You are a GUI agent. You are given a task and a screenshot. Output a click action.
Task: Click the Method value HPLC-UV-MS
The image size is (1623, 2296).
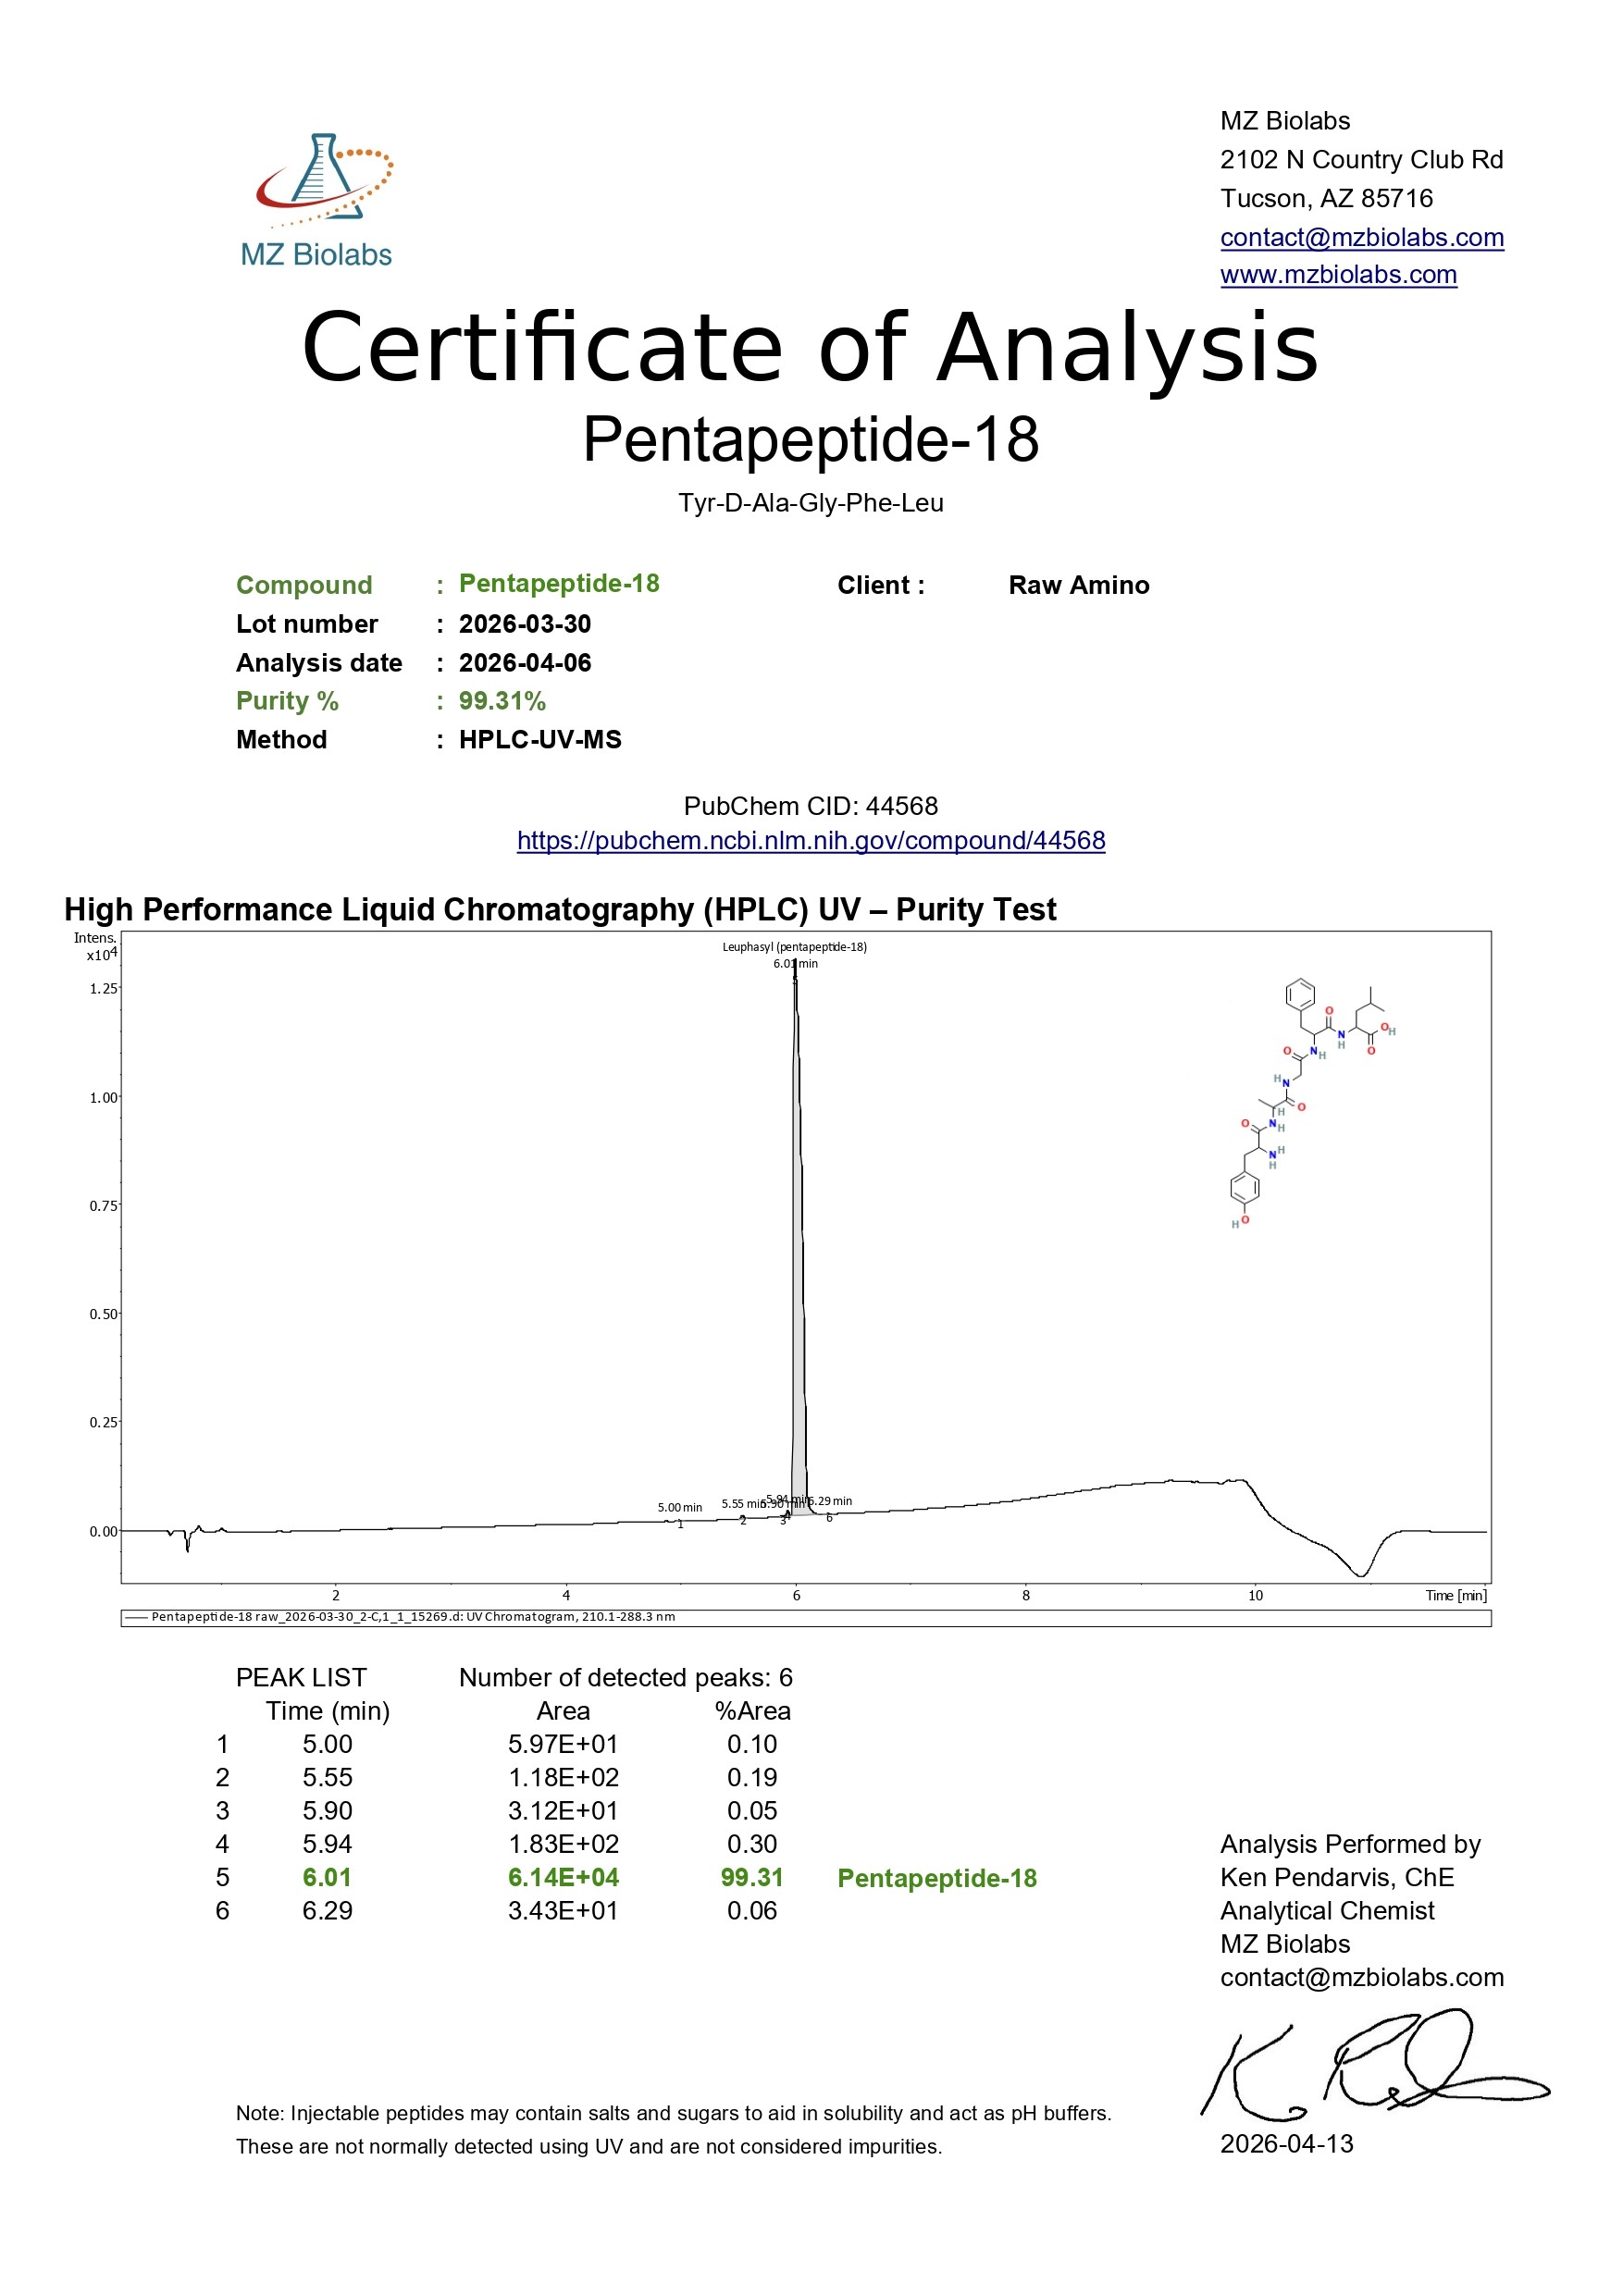(x=540, y=740)
